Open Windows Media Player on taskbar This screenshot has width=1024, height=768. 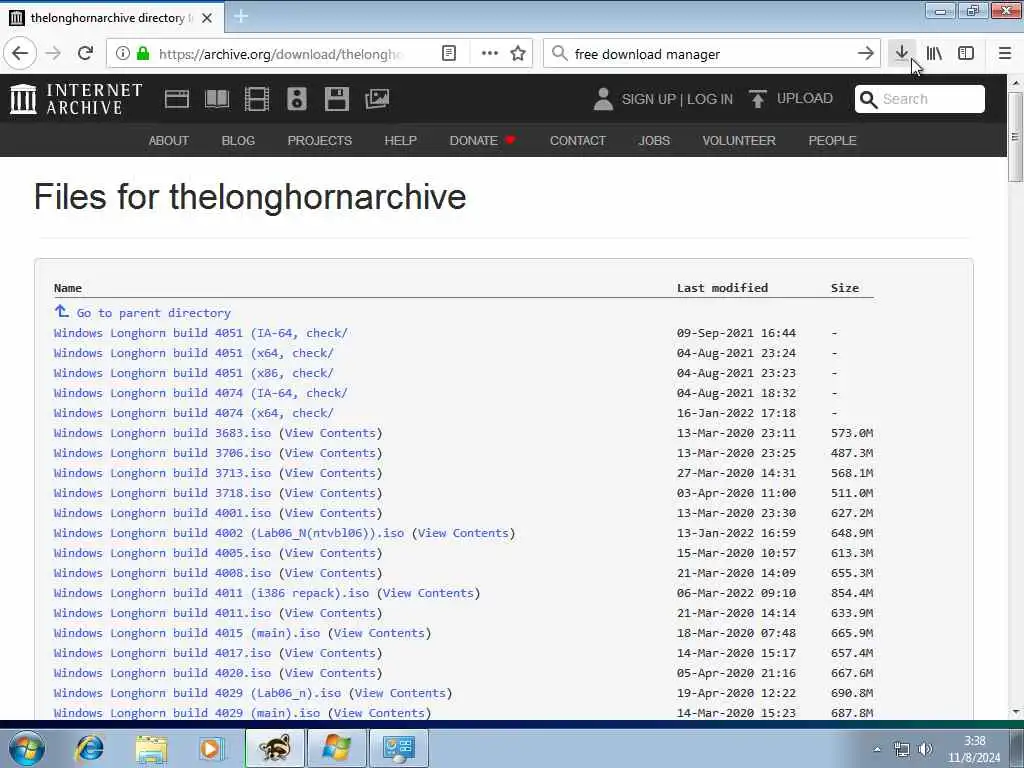pos(210,748)
